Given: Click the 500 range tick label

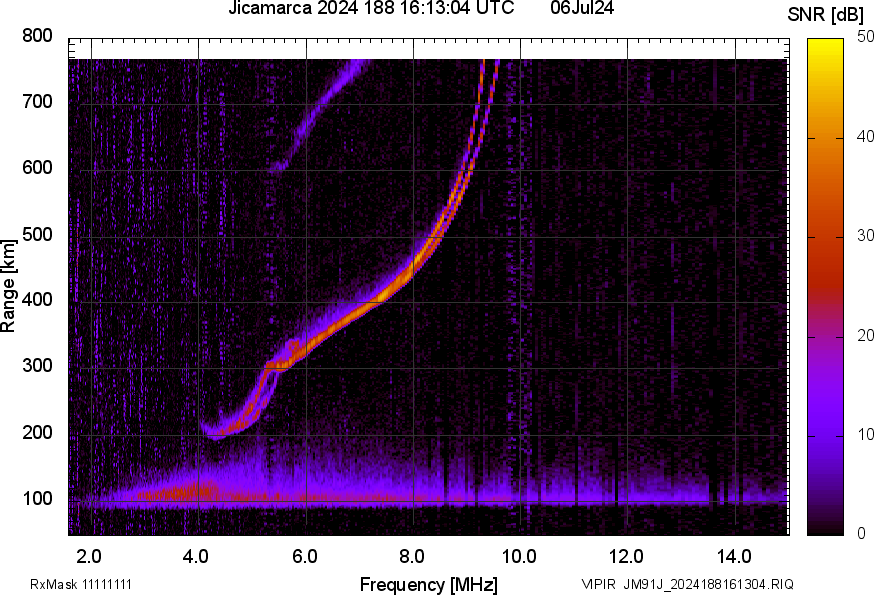Looking at the screenshot, I should 37,235.
